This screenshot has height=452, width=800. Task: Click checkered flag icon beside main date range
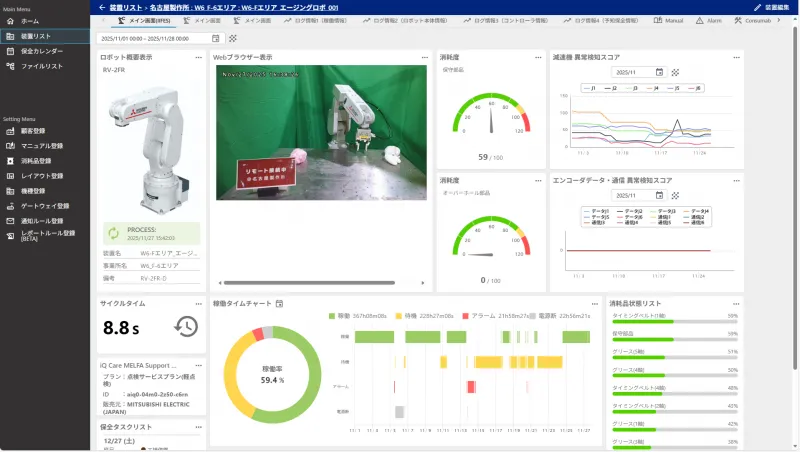tap(233, 38)
